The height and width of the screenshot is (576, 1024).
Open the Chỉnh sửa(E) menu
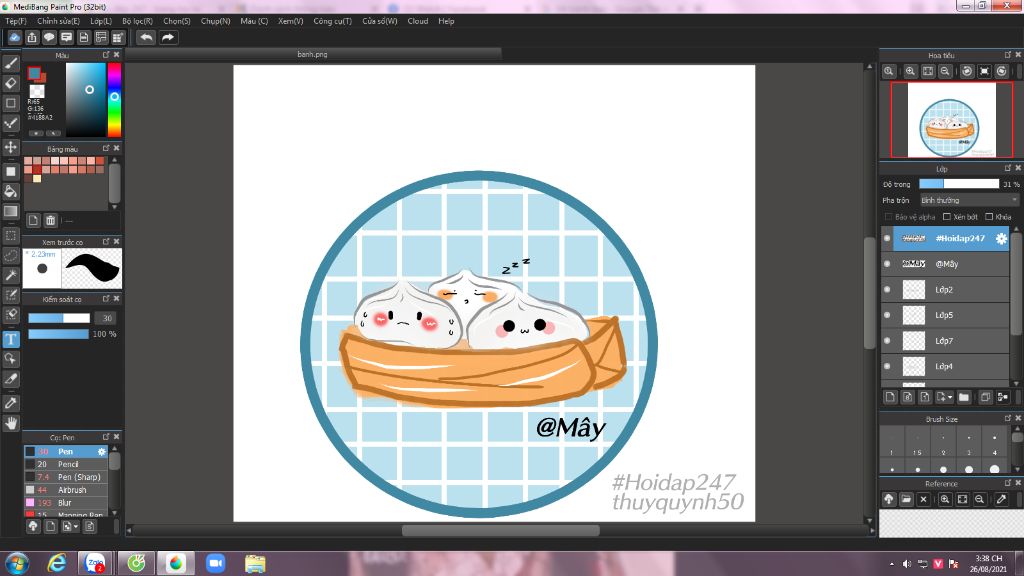(x=58, y=21)
